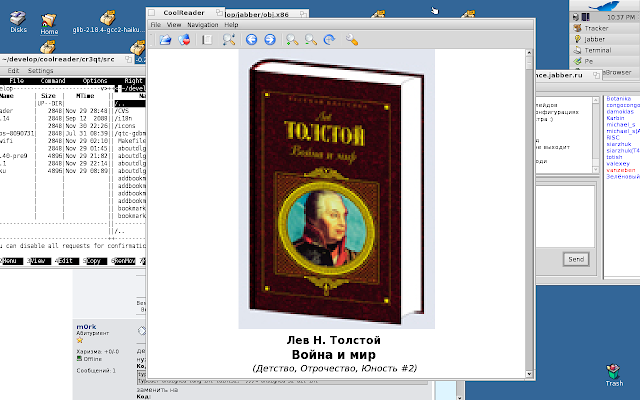Open the View menu in CoolReader
640x400 pixels.
174,25
